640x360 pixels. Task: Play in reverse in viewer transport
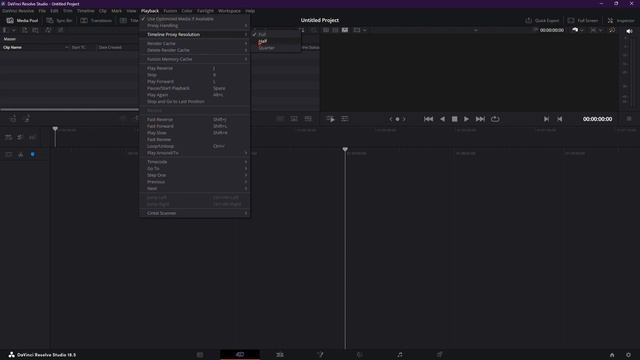tap(442, 119)
